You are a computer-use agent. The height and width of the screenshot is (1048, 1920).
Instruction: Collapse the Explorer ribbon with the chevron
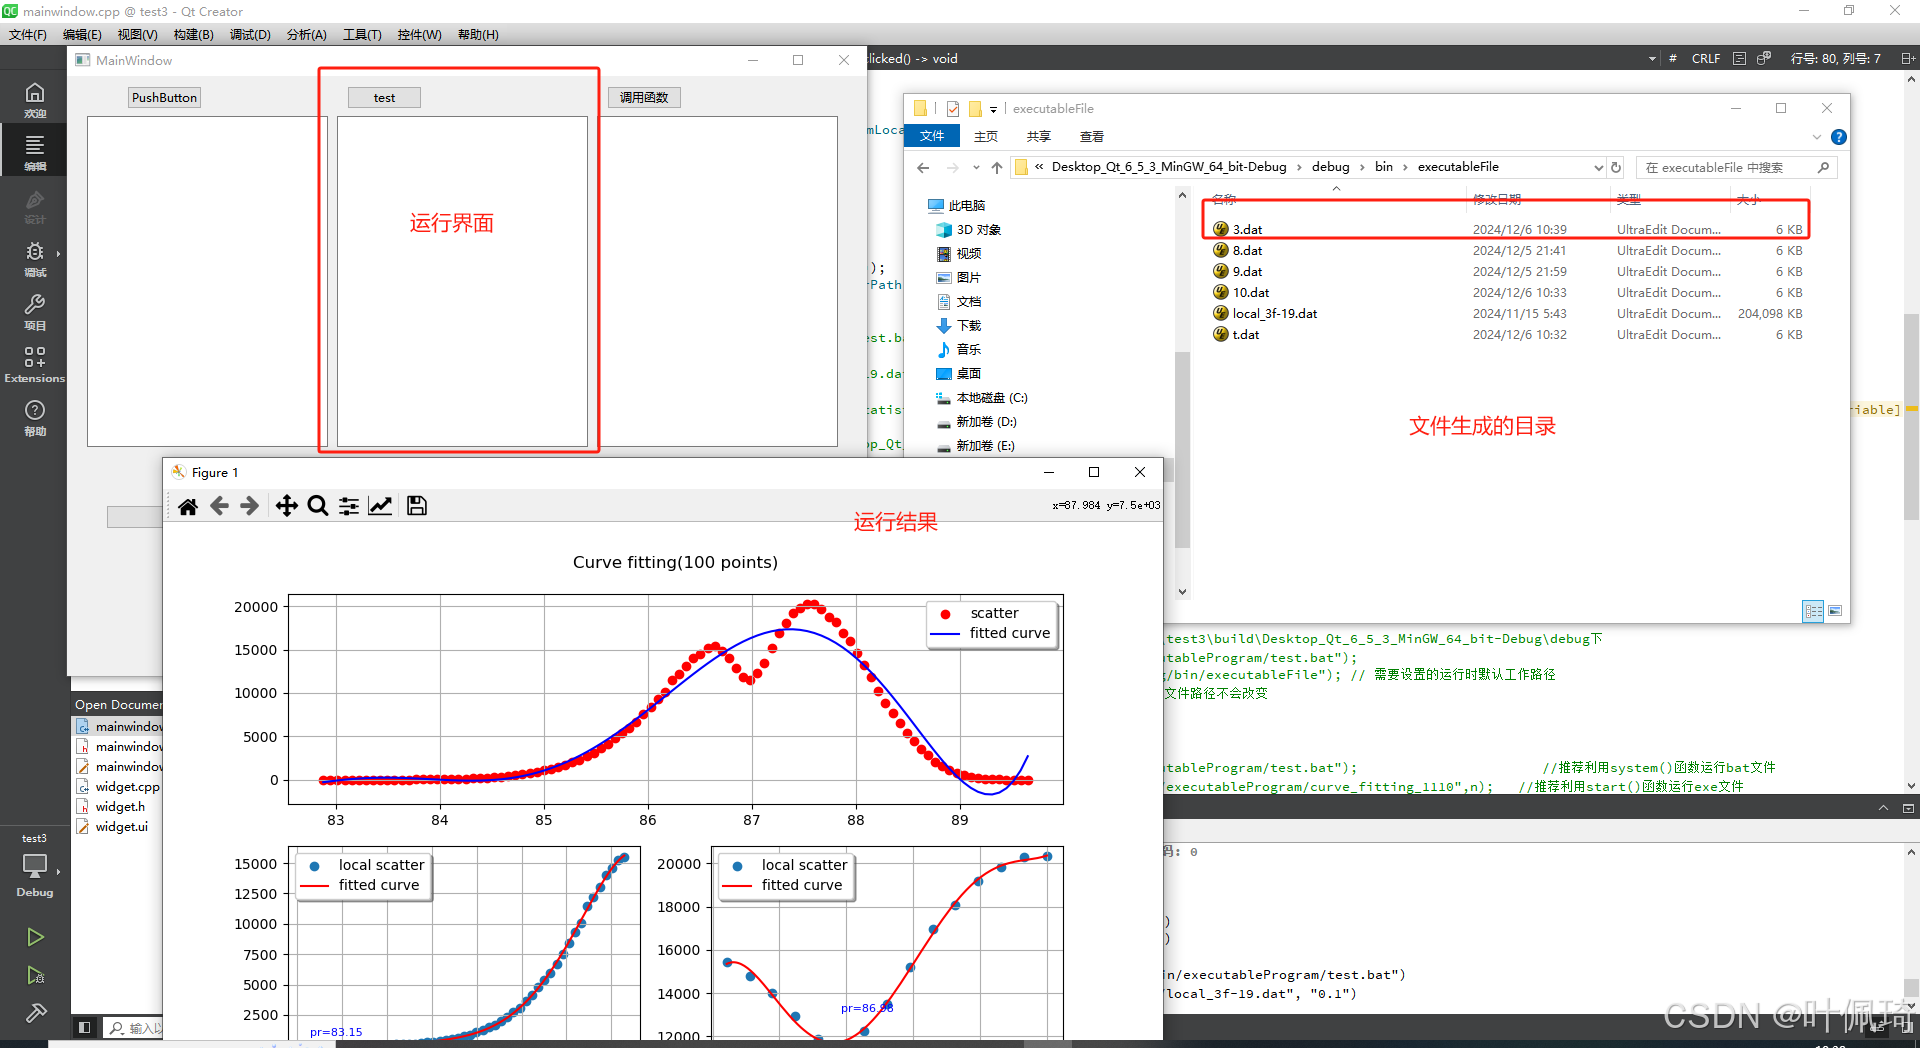[x=1817, y=137]
